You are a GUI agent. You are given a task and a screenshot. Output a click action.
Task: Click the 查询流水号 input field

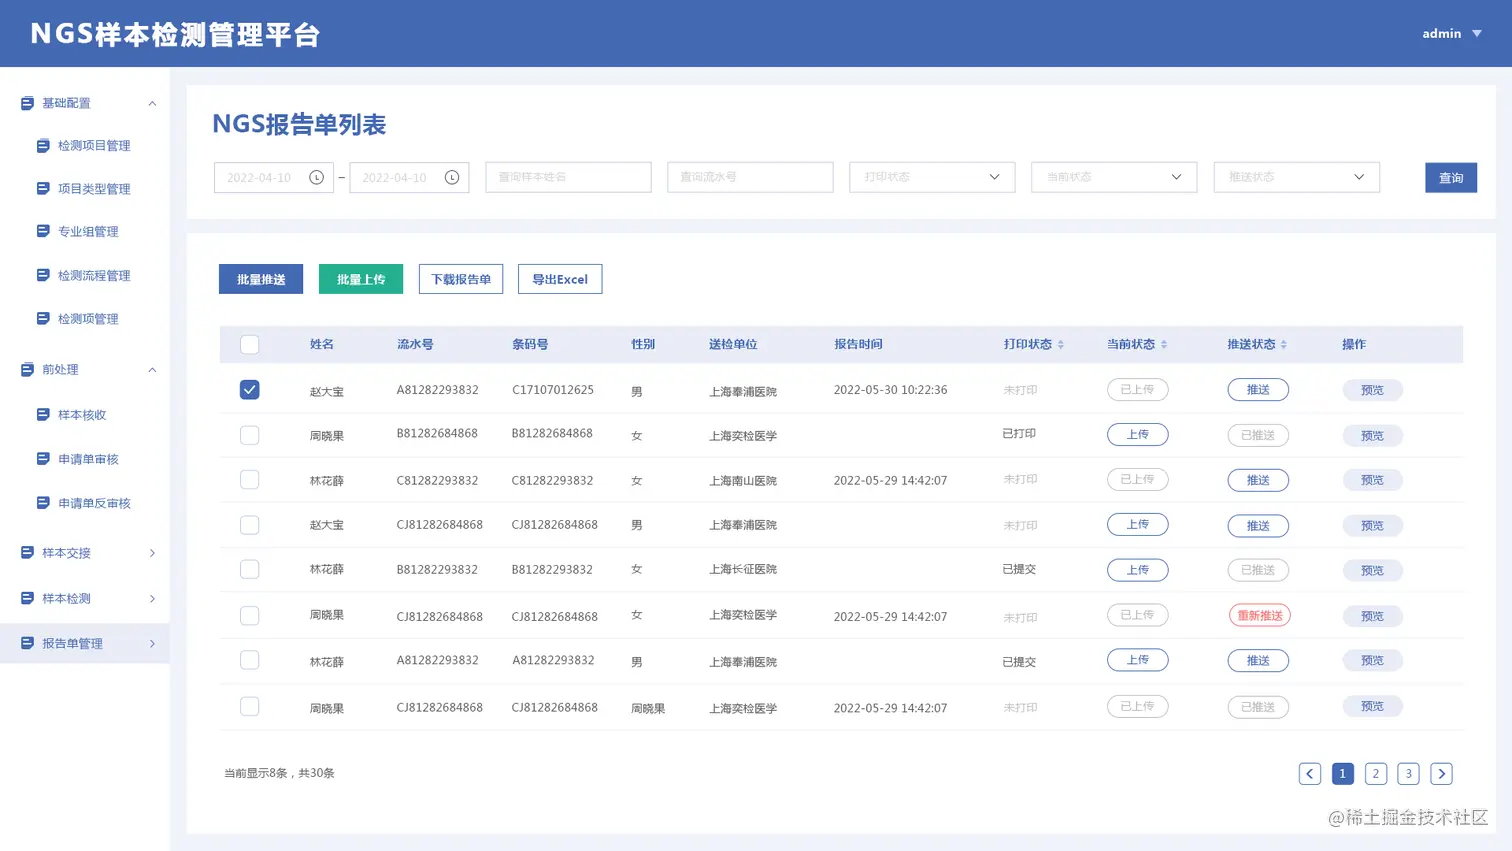(750, 177)
